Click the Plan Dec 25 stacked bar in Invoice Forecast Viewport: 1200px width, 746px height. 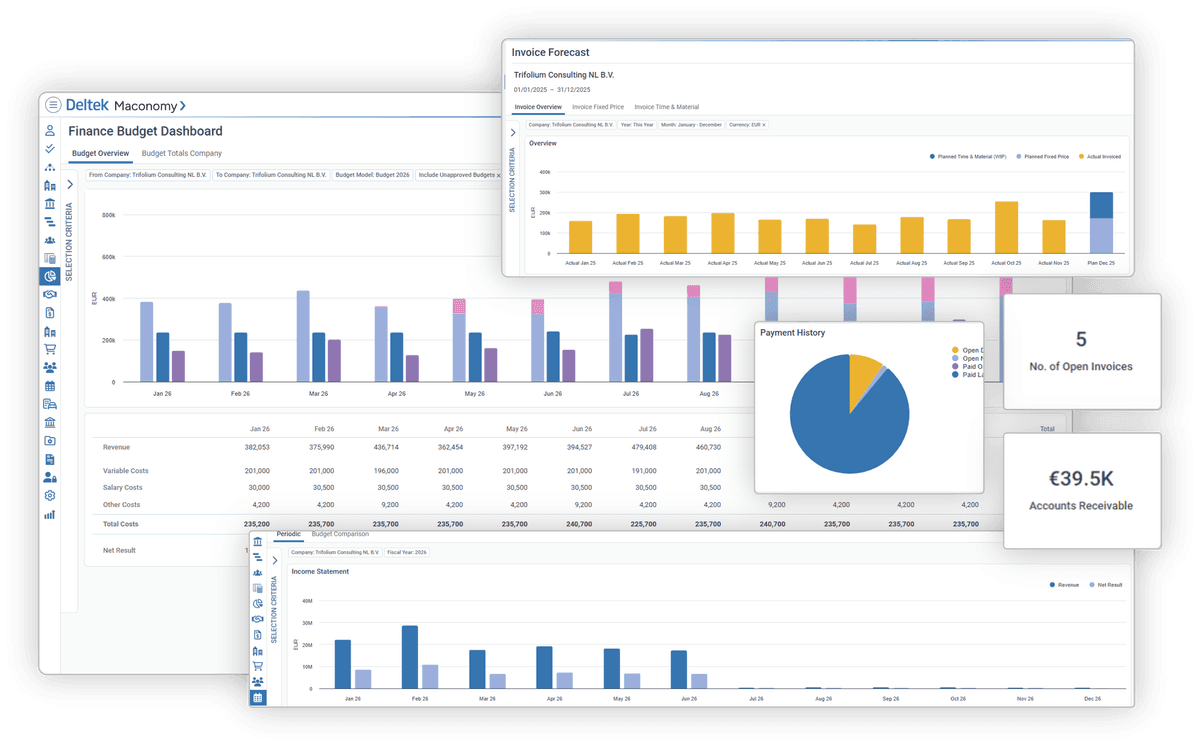pyautogui.click(x=1101, y=223)
